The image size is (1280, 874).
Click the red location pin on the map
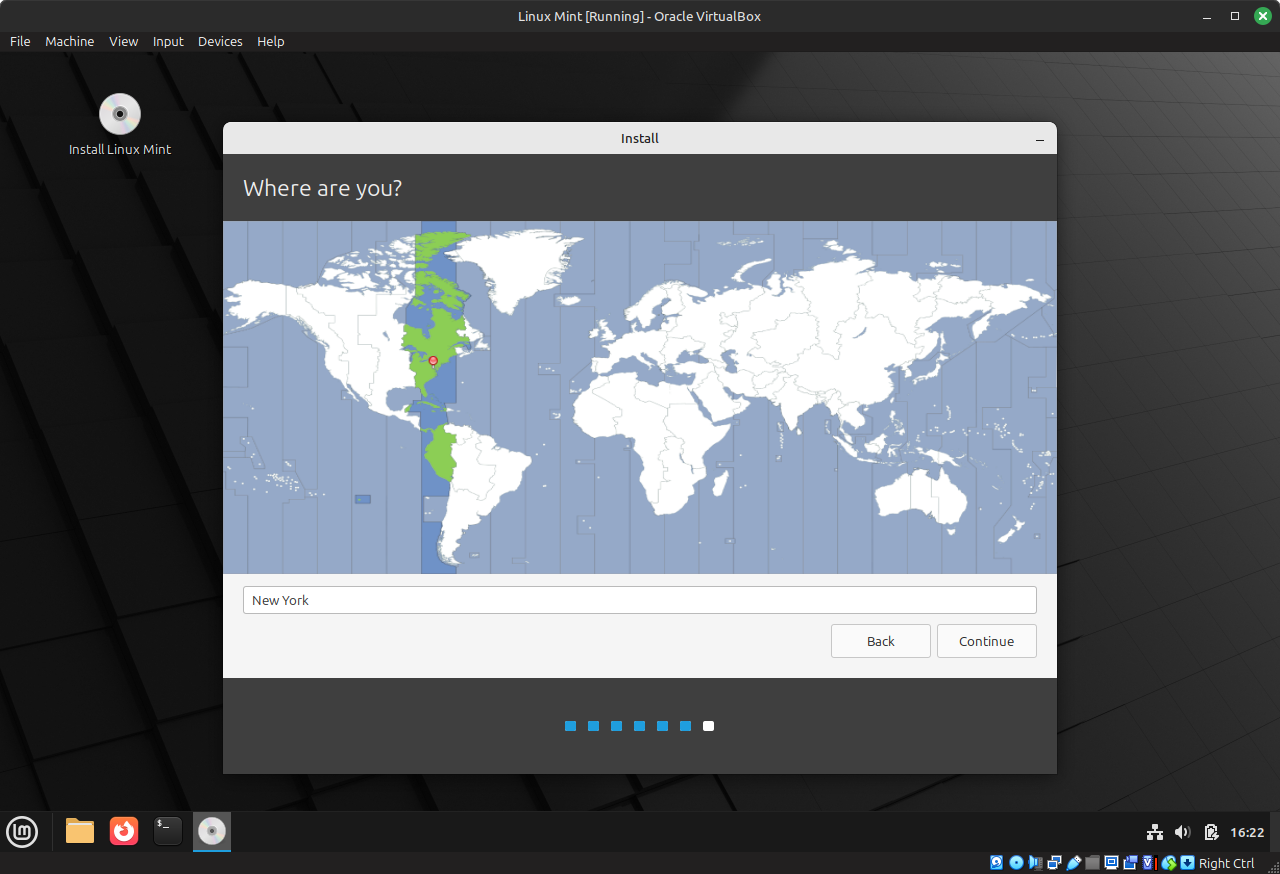coord(433,360)
